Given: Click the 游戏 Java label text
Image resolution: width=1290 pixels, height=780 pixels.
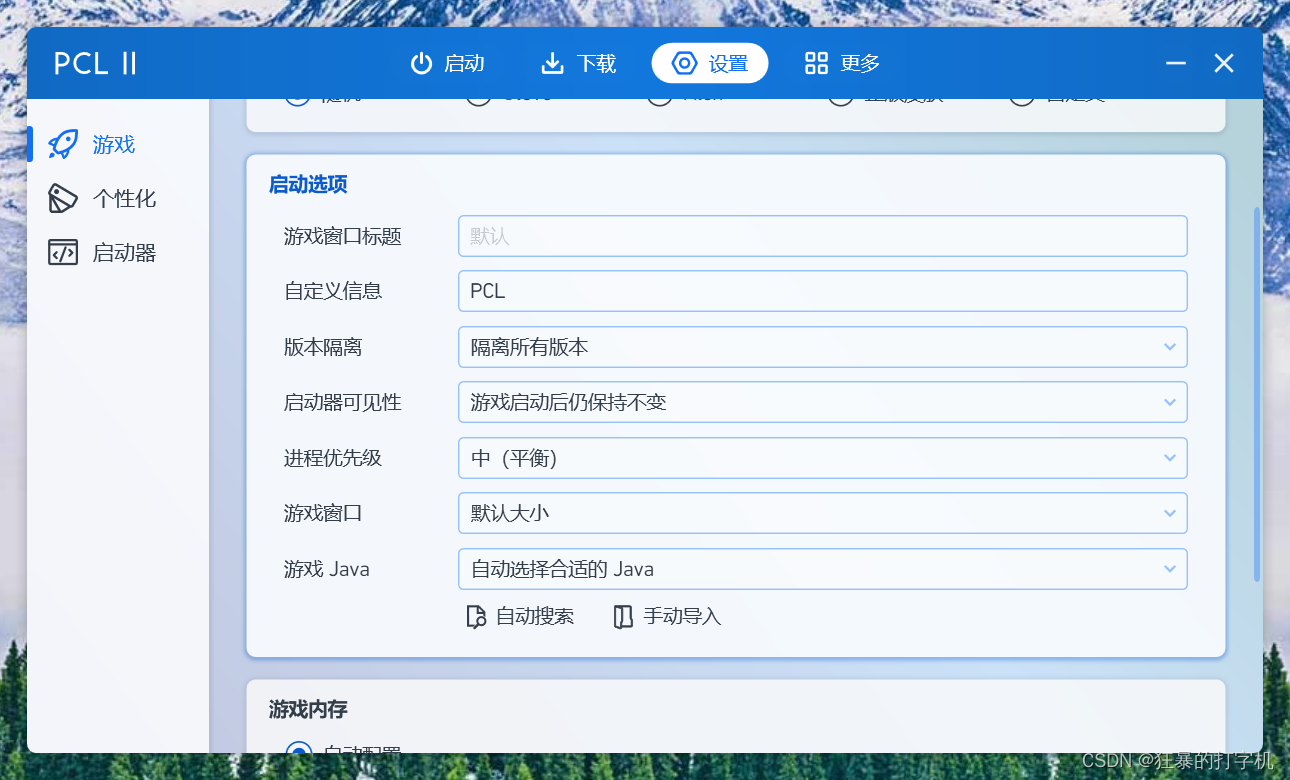Looking at the screenshot, I should (327, 569).
